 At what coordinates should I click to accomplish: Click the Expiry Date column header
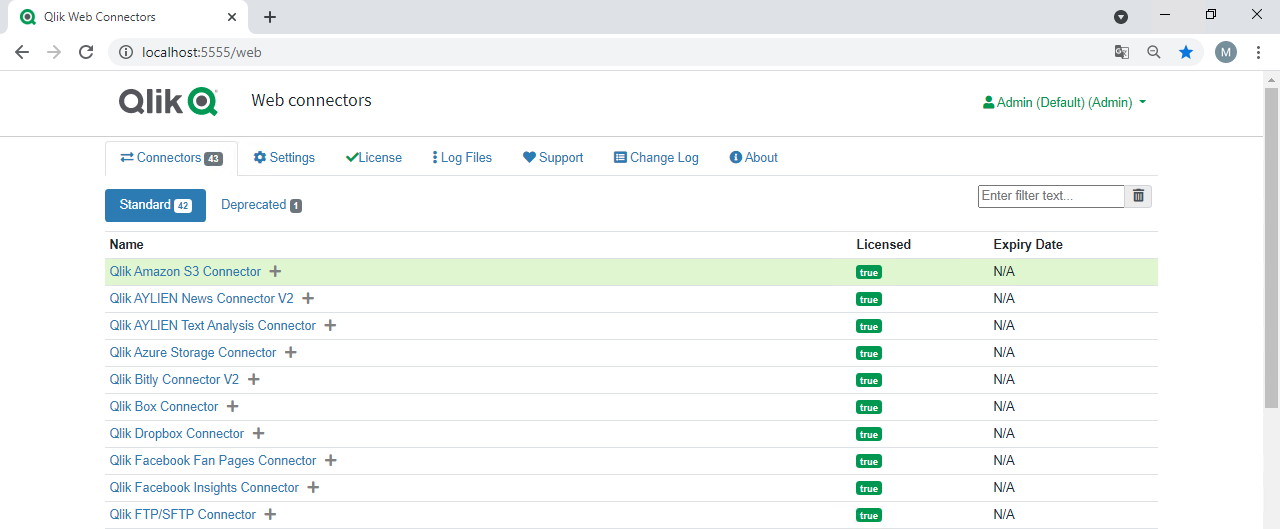click(1028, 245)
